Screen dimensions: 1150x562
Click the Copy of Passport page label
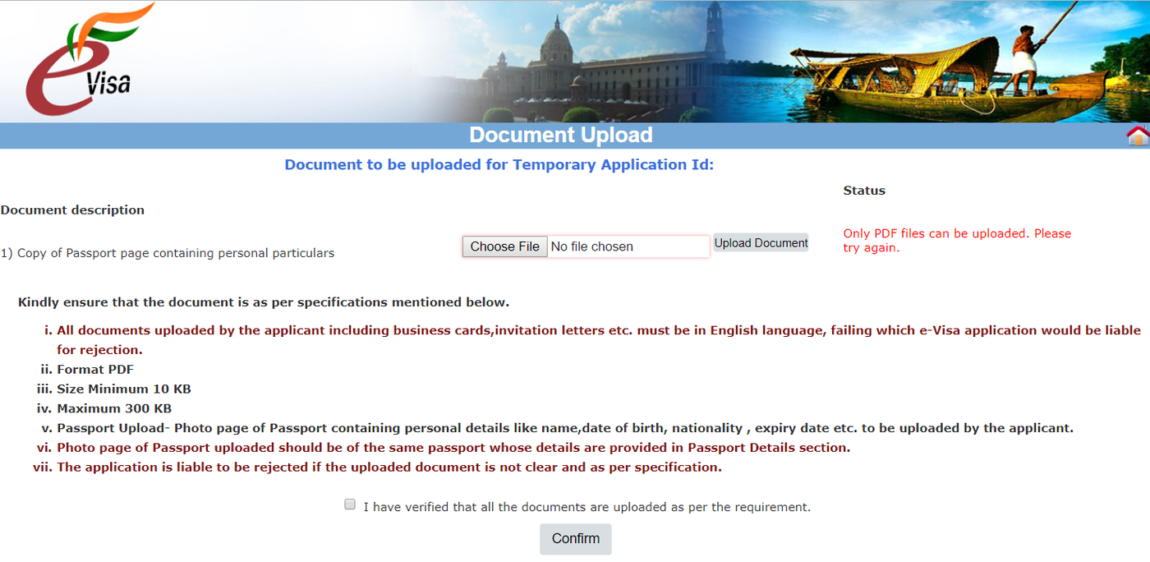[x=167, y=253]
